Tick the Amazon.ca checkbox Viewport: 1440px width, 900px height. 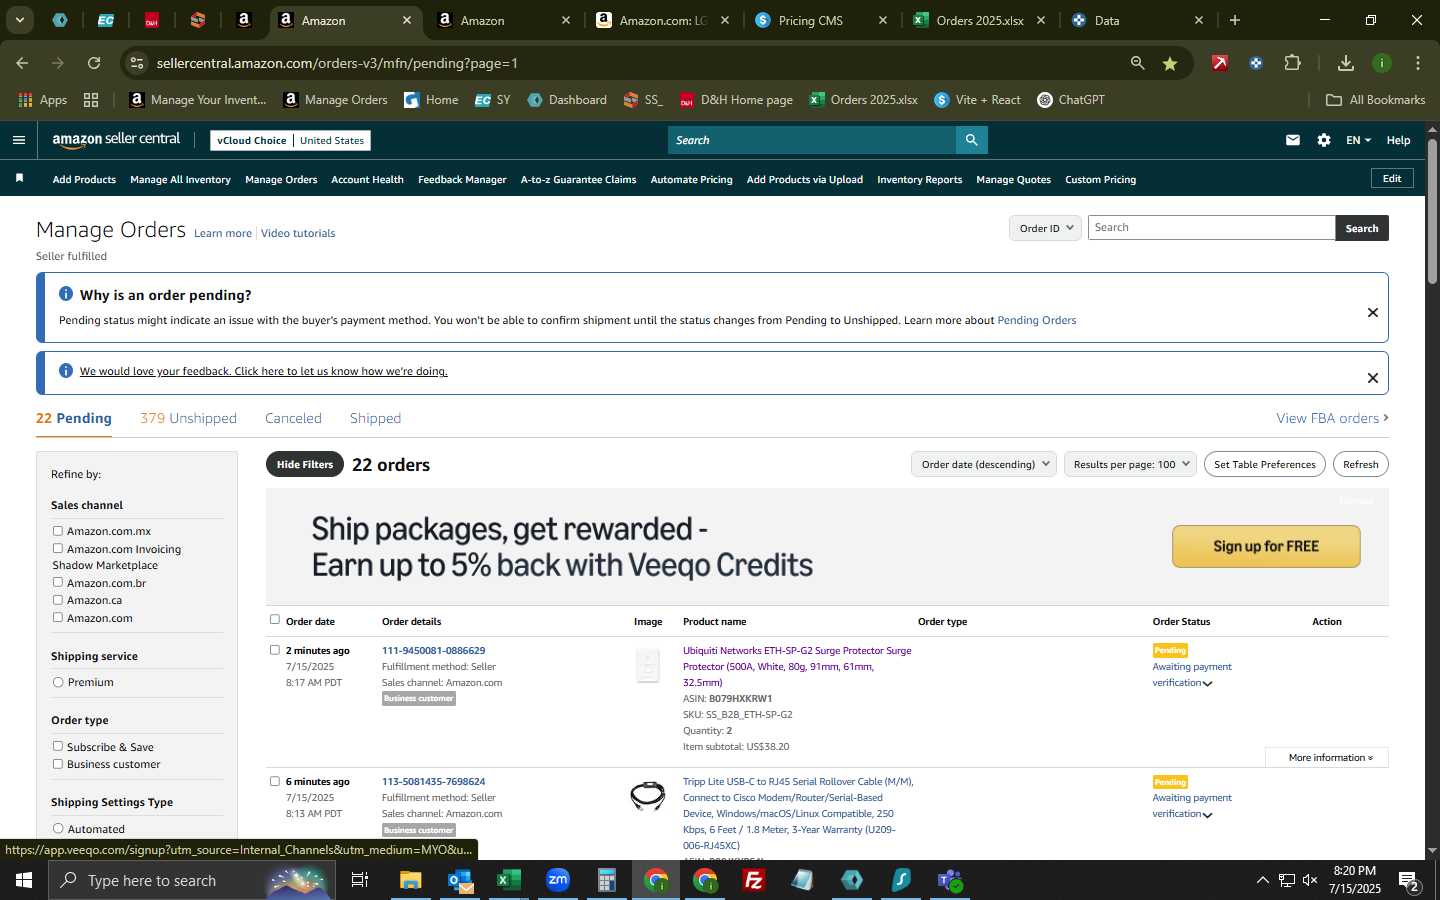(x=58, y=600)
